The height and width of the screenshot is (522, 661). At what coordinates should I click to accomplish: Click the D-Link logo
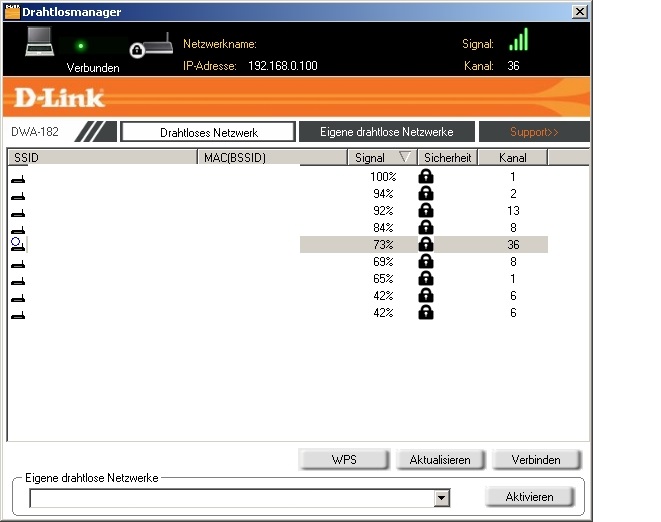(x=59, y=98)
